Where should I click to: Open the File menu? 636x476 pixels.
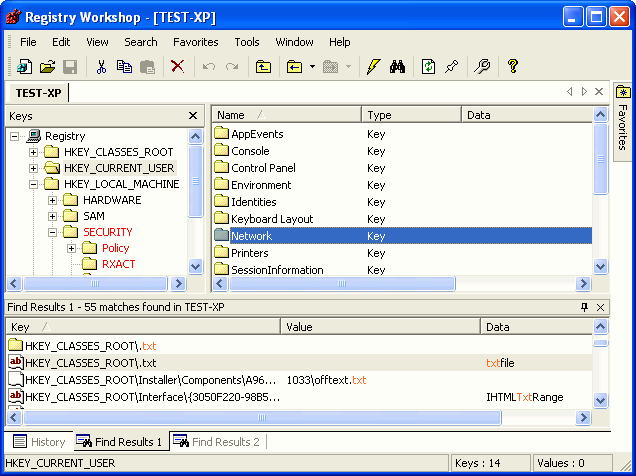click(28, 42)
